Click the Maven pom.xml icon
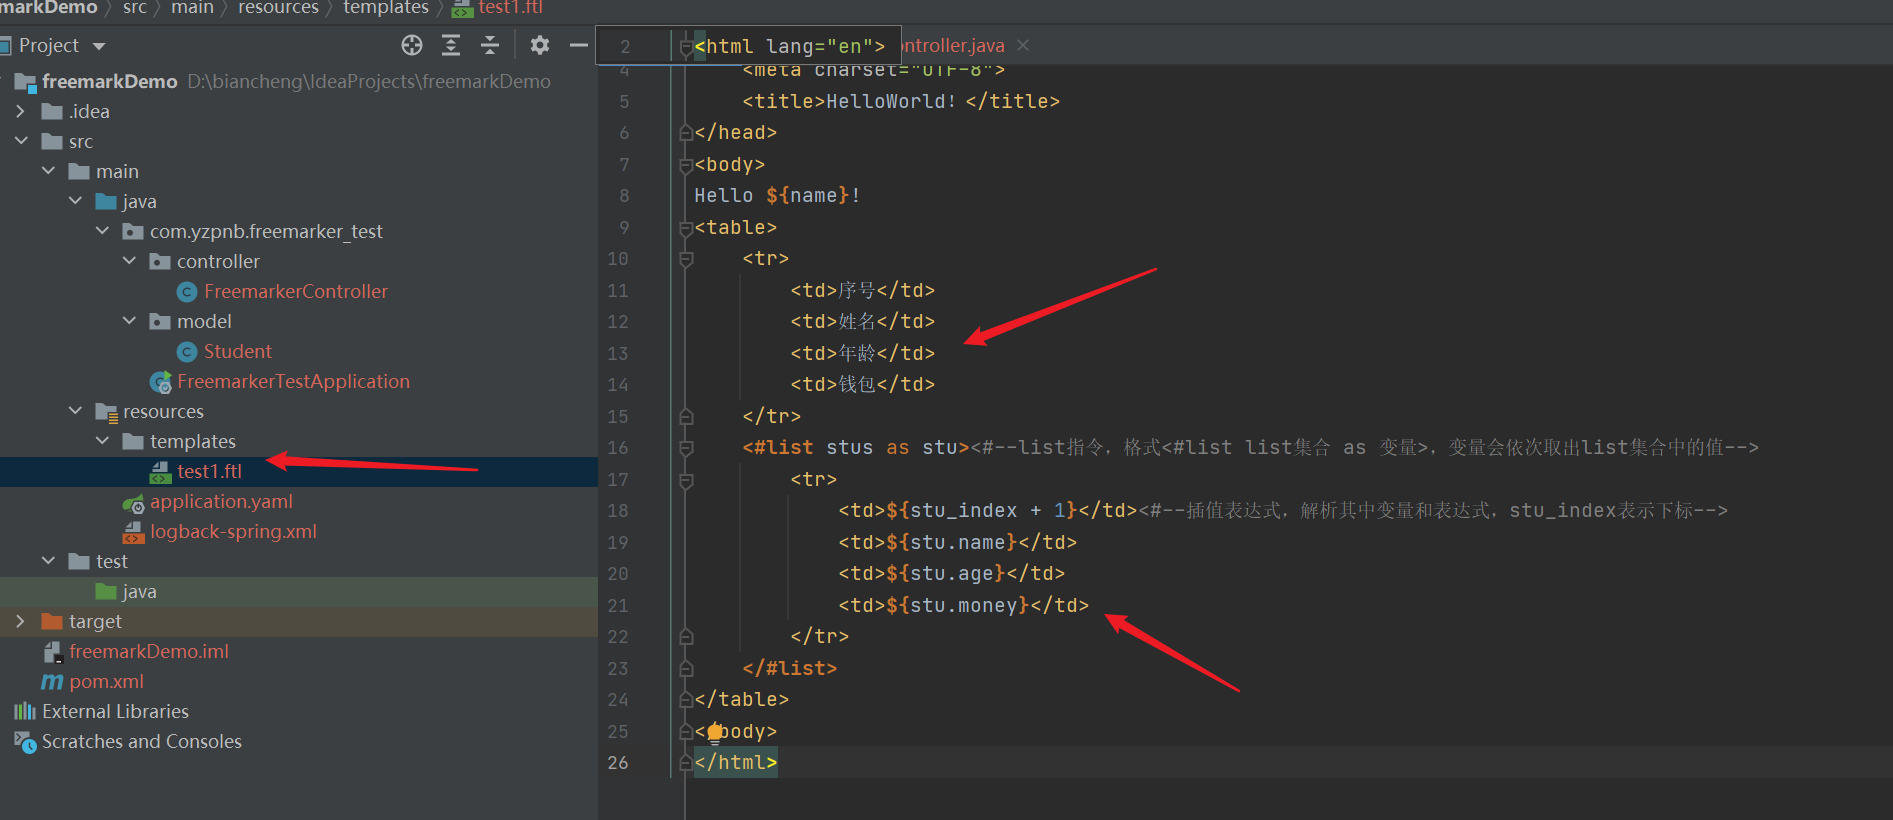The image size is (1893, 820). 52,681
